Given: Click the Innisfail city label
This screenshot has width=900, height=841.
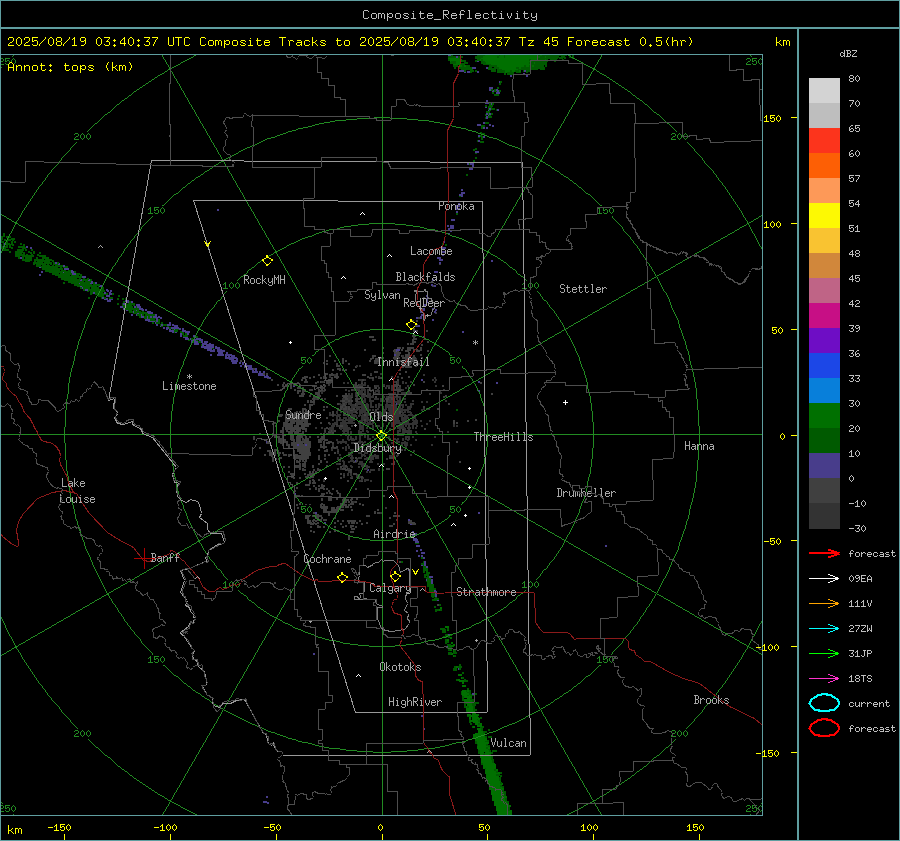Looking at the screenshot, I should pyautogui.click(x=403, y=362).
